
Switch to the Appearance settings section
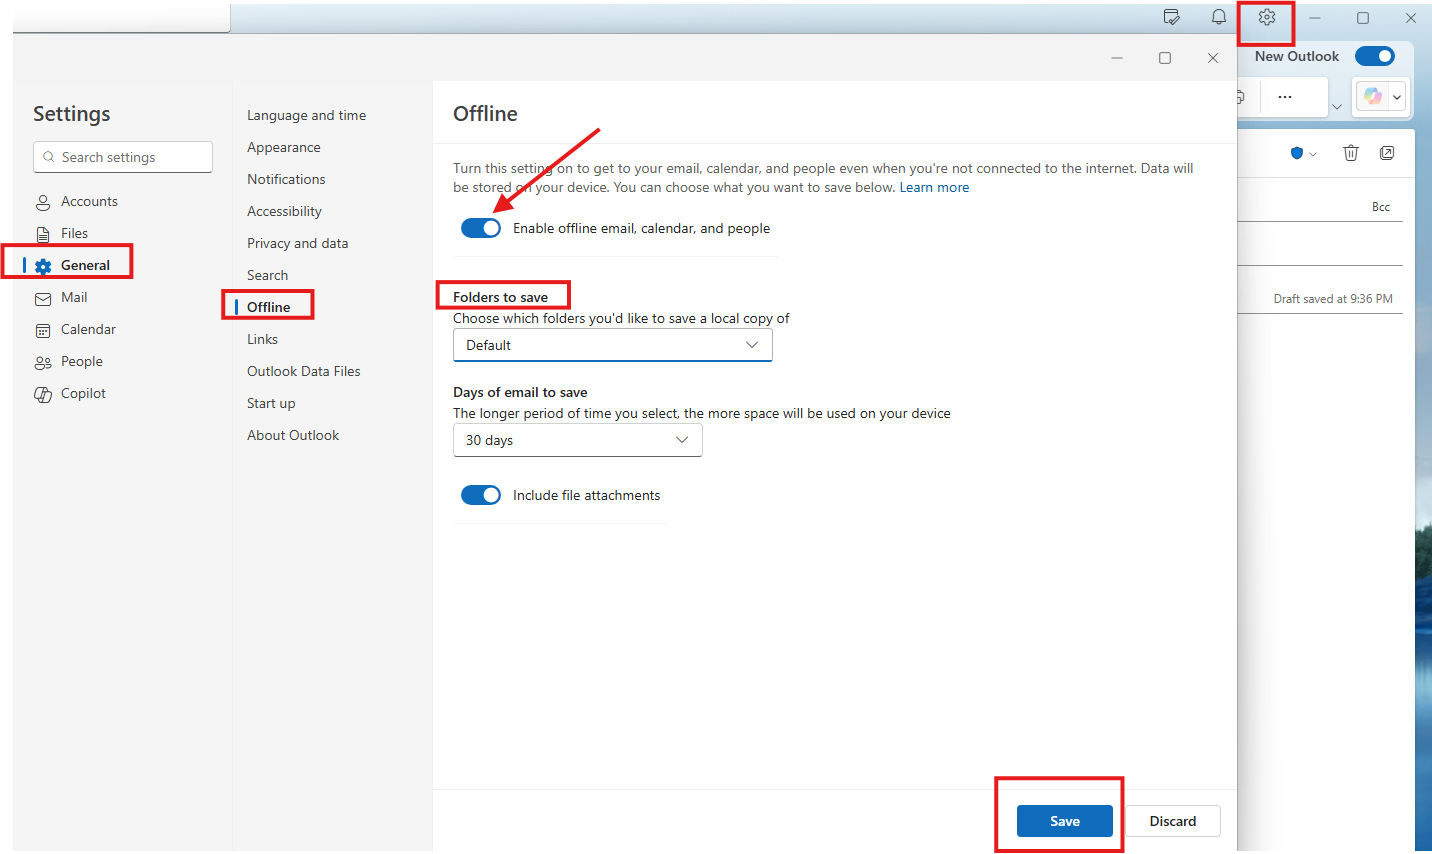pyautogui.click(x=283, y=147)
